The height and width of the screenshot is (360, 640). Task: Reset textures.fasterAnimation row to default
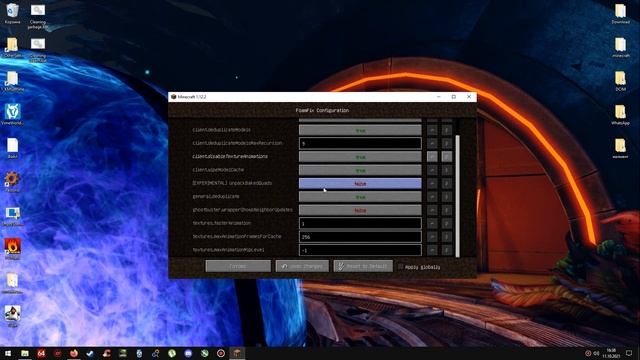click(447, 223)
